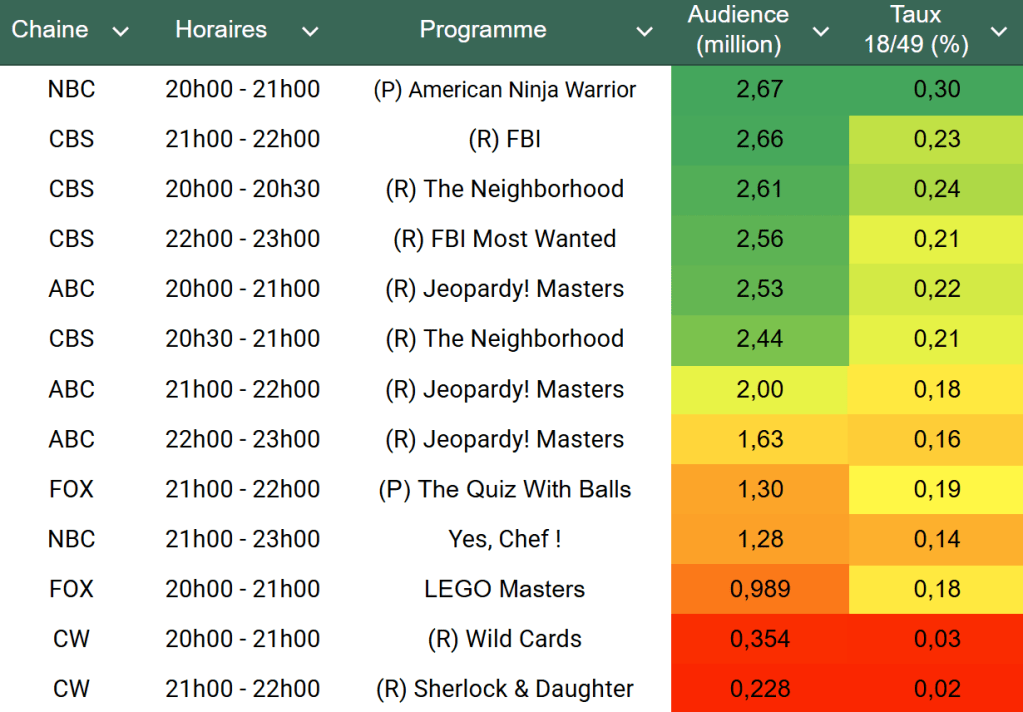Screen dimensions: 1023x712
Task: Select the Yes, Chef ! programme cell
Action: (505, 539)
